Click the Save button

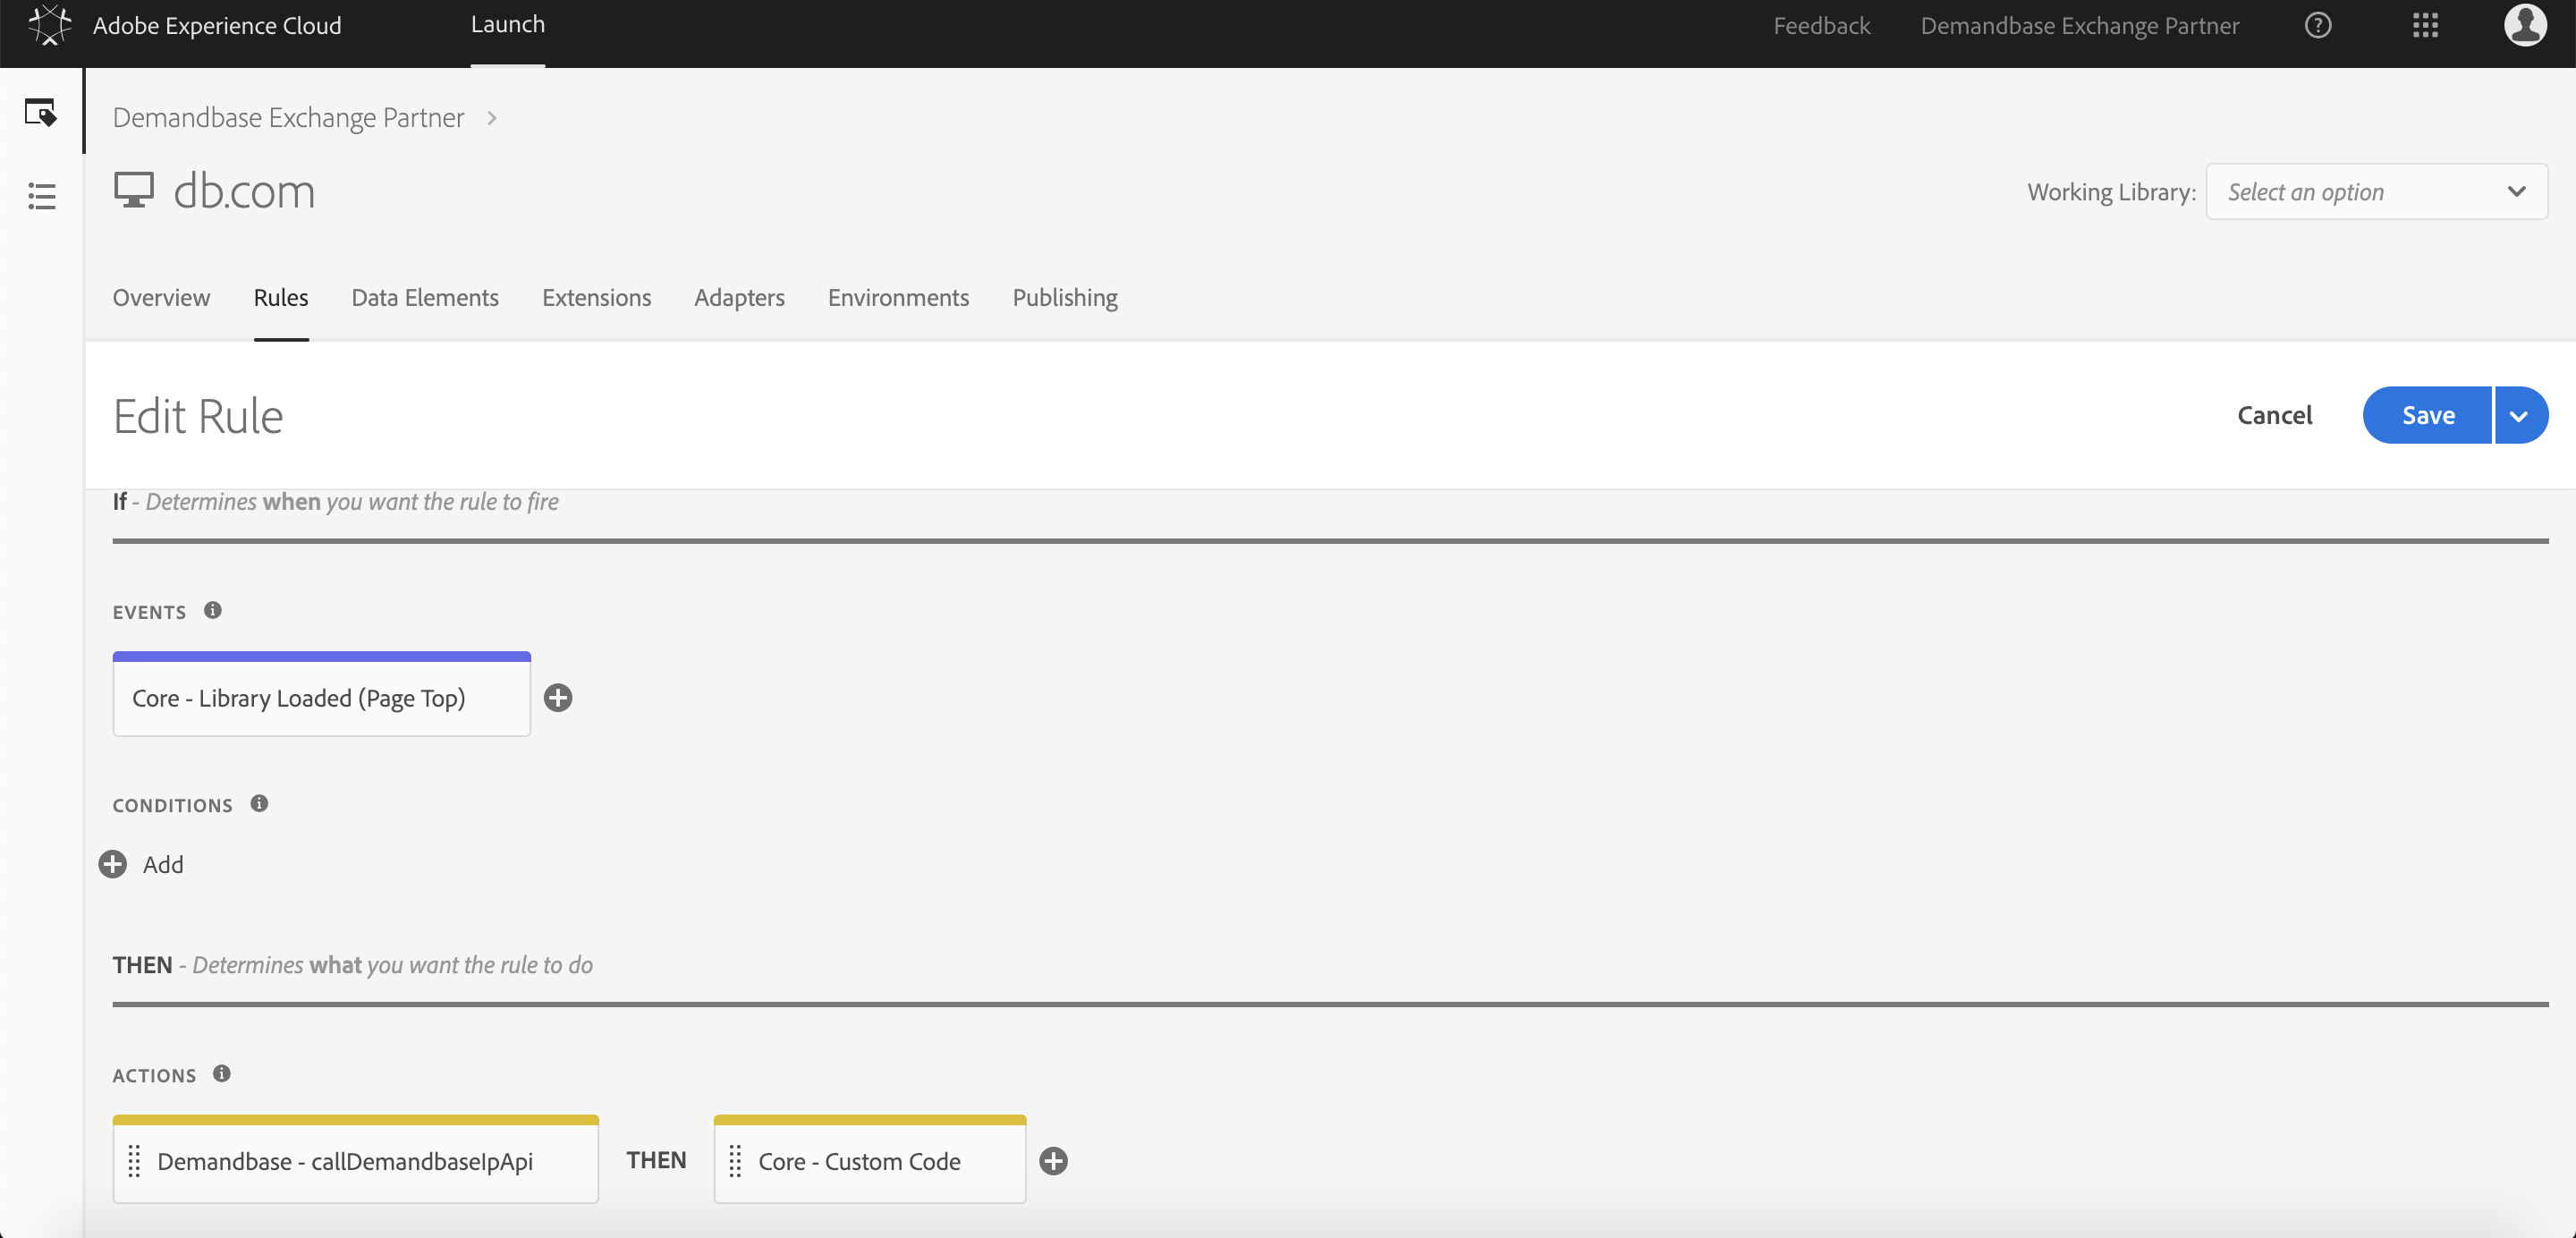(2427, 415)
